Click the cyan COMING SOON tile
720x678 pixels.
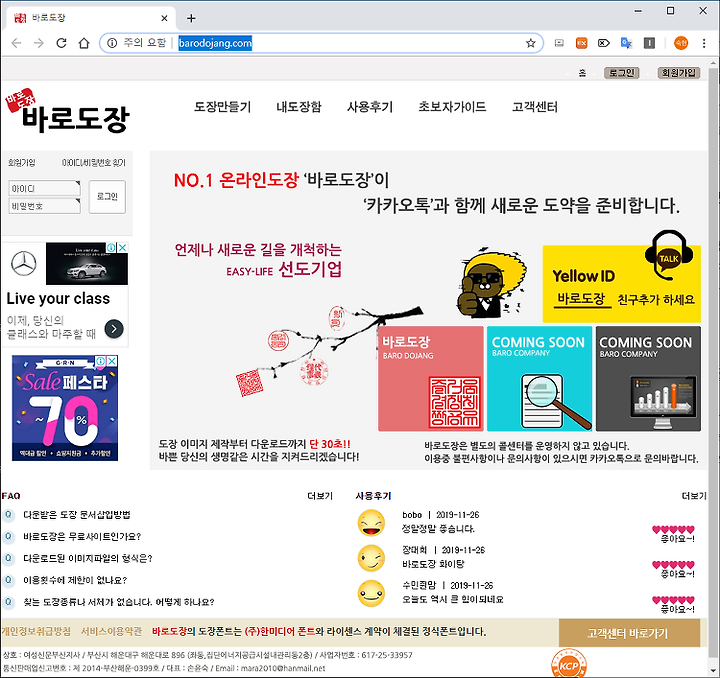tap(540, 379)
